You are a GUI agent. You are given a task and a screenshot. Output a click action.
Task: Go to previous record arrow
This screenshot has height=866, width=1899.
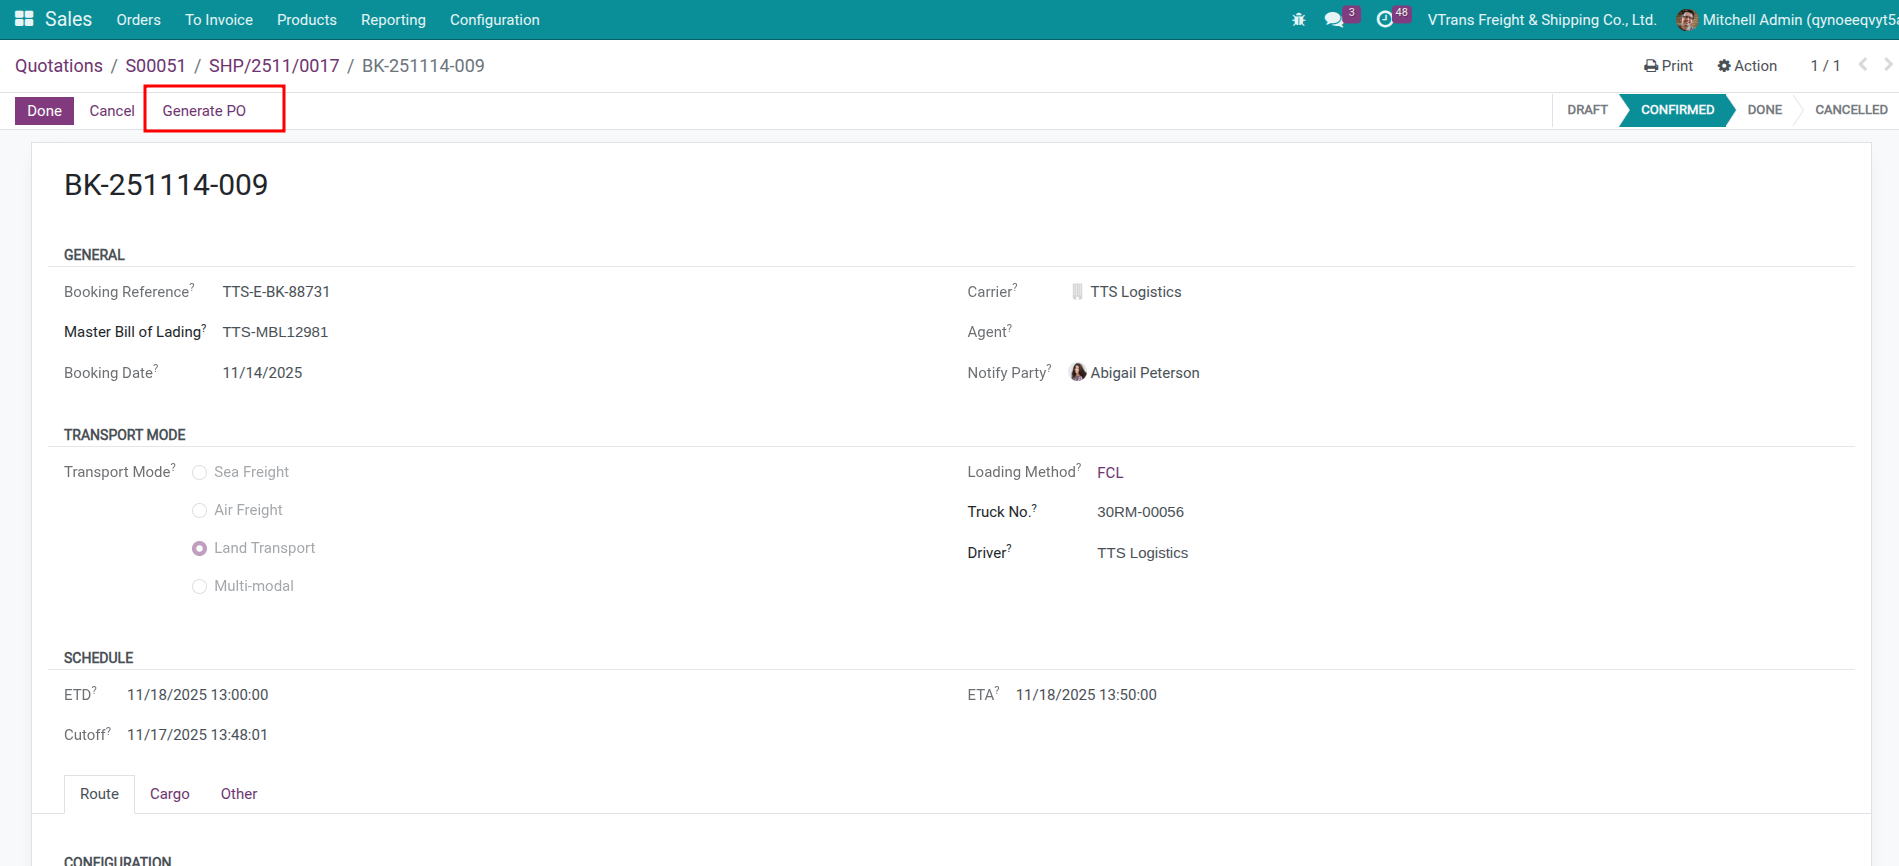[1863, 65]
